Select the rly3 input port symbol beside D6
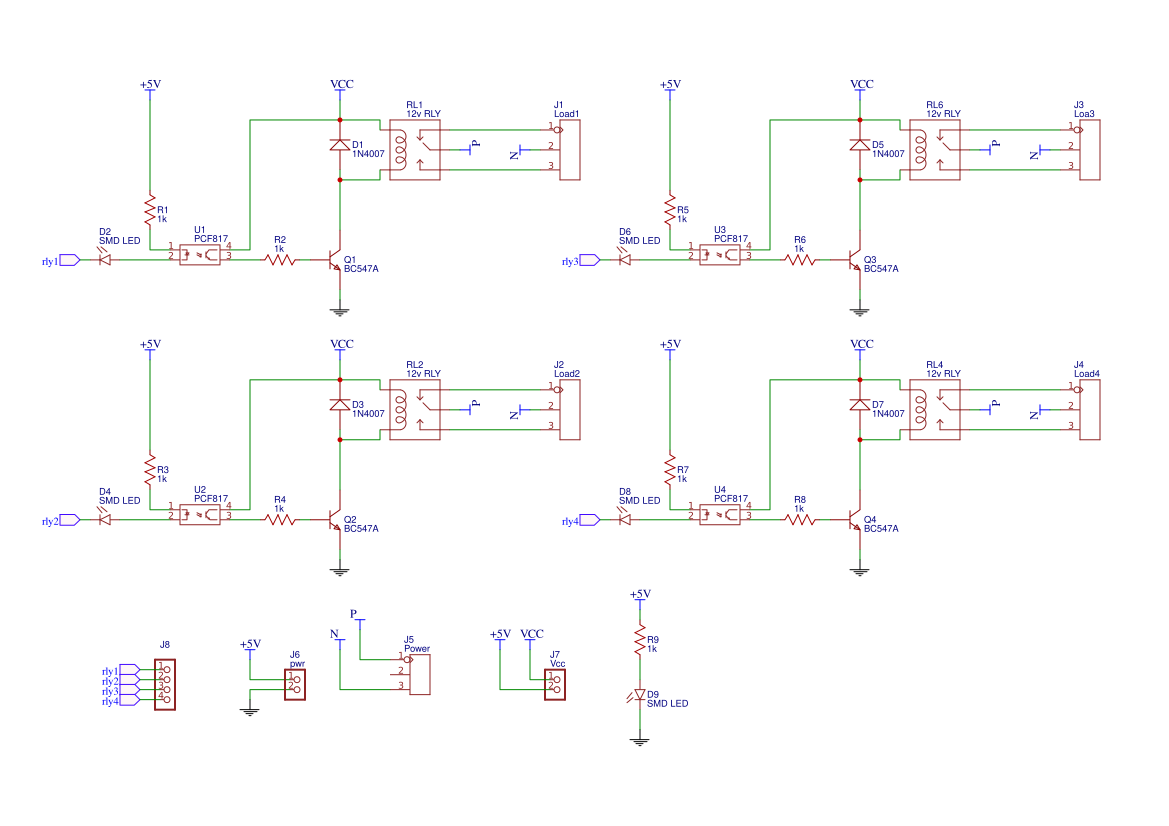The height and width of the screenshot is (826, 1169). pos(590,260)
